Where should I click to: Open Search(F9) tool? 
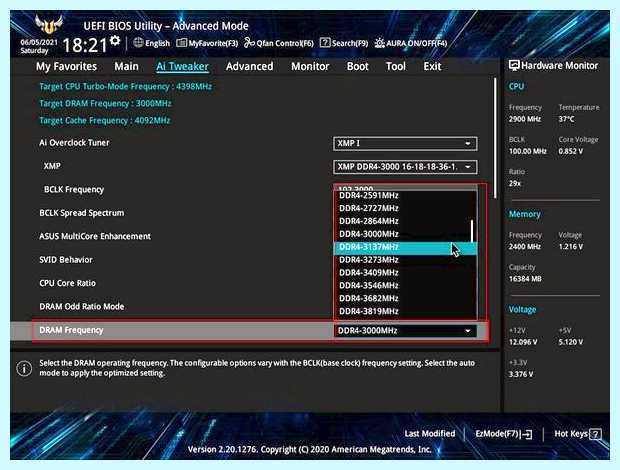coord(344,43)
